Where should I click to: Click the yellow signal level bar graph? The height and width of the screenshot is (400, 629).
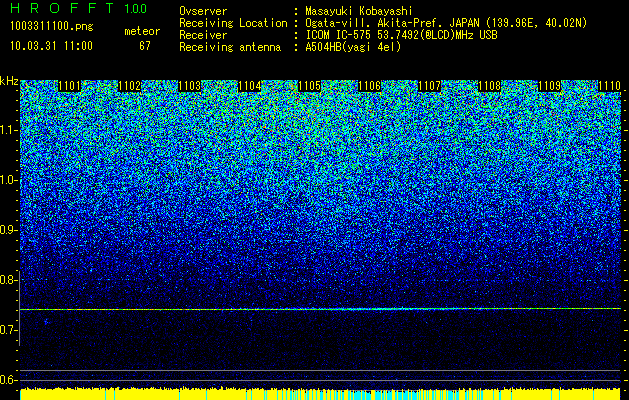pyautogui.click(x=320, y=394)
